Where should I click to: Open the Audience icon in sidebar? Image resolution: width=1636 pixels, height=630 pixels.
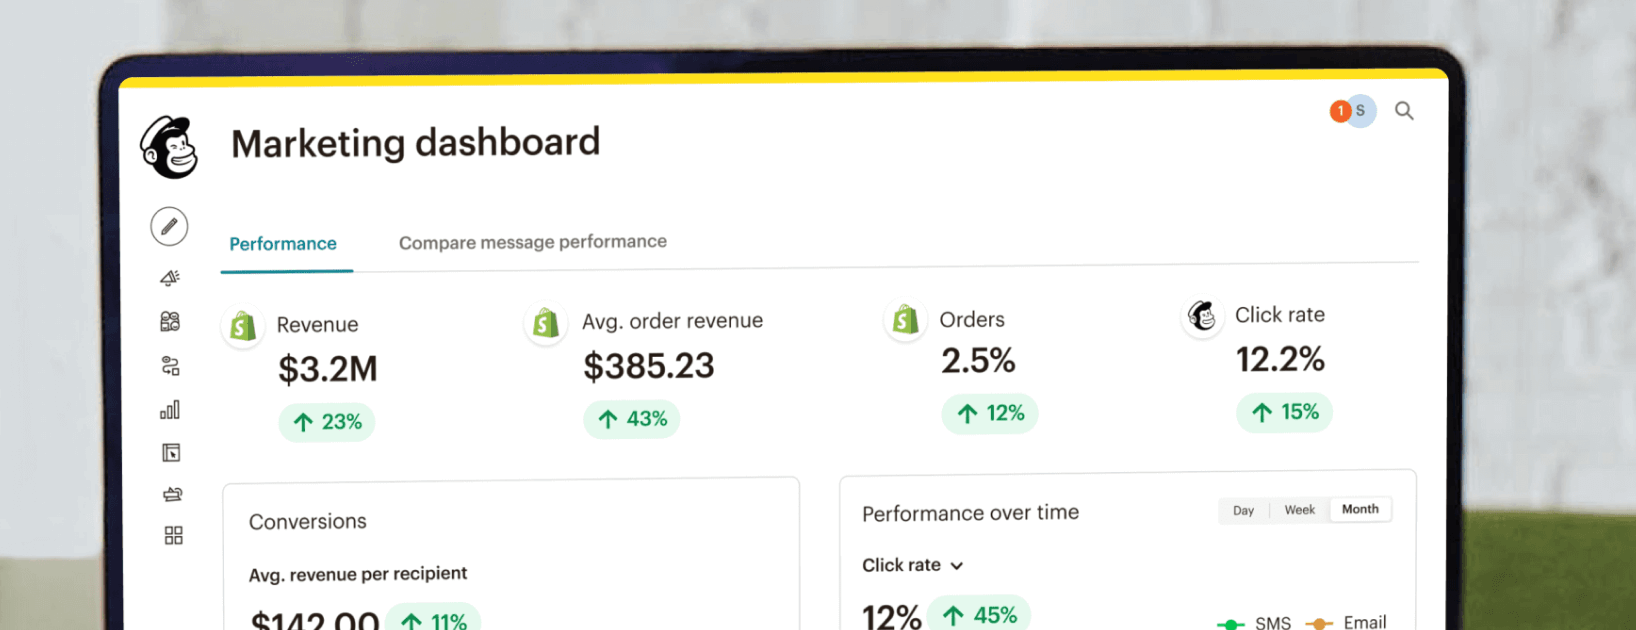pyautogui.click(x=170, y=321)
